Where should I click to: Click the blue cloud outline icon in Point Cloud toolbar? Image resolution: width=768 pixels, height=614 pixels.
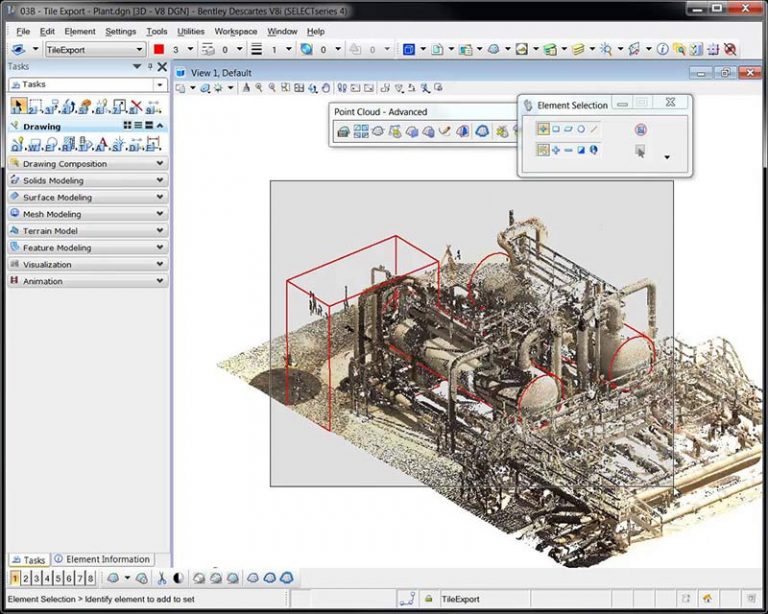482,131
